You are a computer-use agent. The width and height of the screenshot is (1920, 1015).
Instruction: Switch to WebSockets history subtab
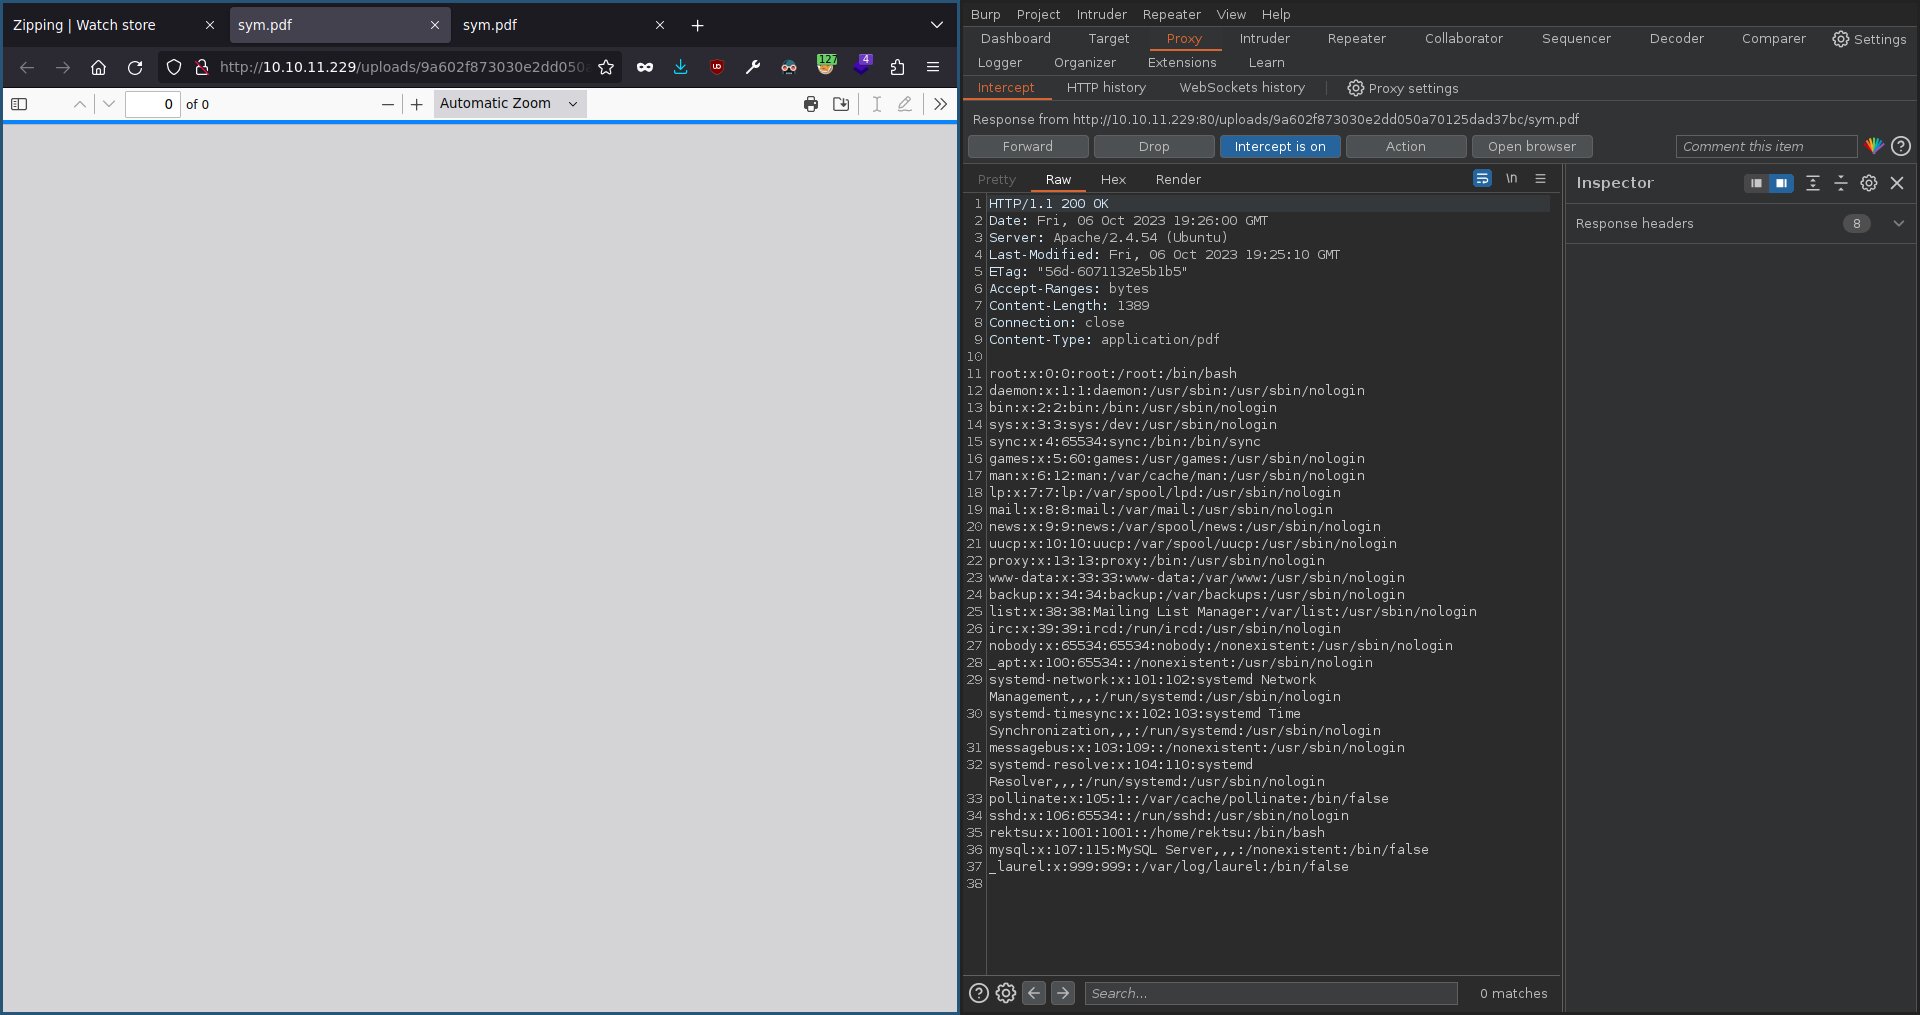[1242, 87]
